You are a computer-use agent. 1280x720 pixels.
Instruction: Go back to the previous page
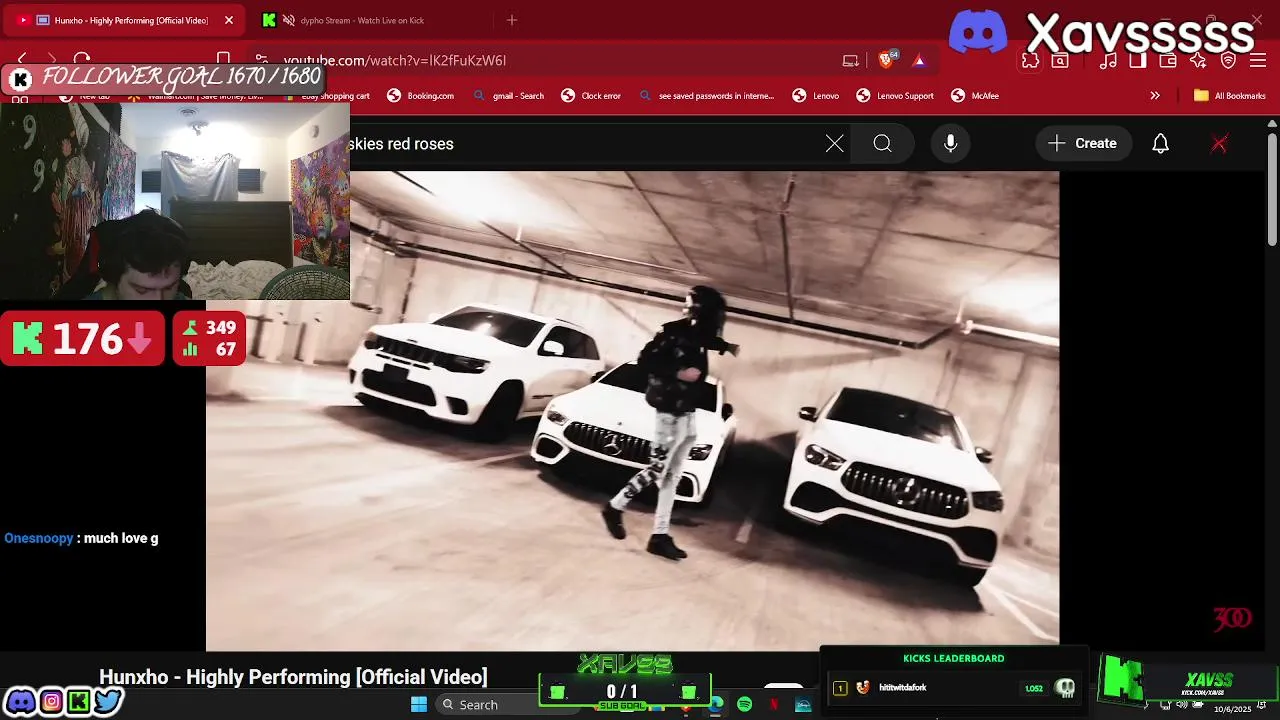tap(22, 60)
